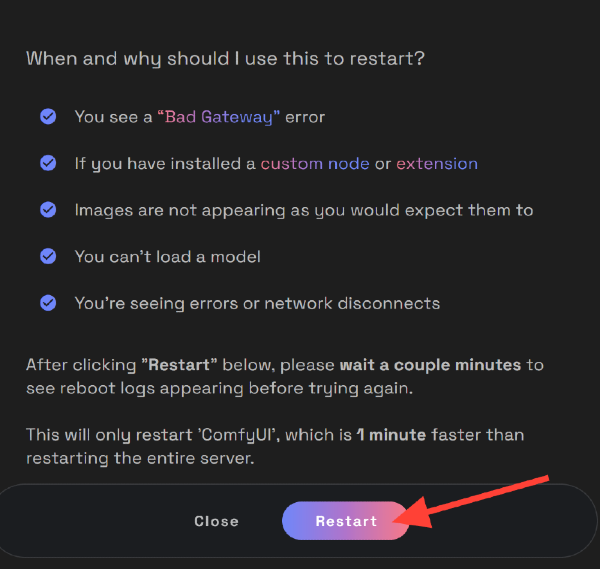Click the "Bad Gateway" highlighted text
Viewport: 600px width, 569px height.
point(218,117)
